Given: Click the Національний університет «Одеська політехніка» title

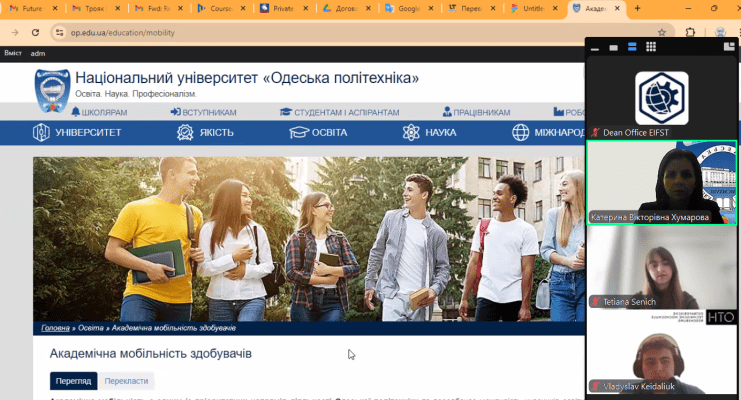Looking at the screenshot, I should point(247,78).
